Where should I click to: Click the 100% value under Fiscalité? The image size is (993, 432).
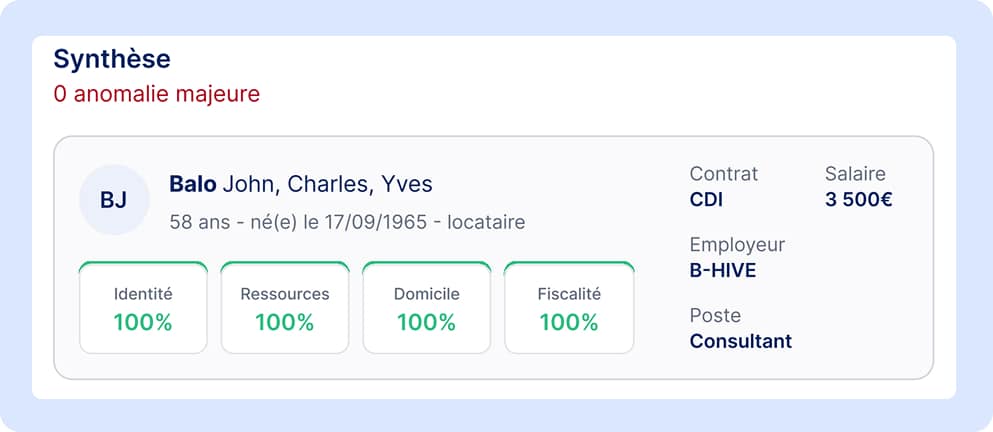569,323
